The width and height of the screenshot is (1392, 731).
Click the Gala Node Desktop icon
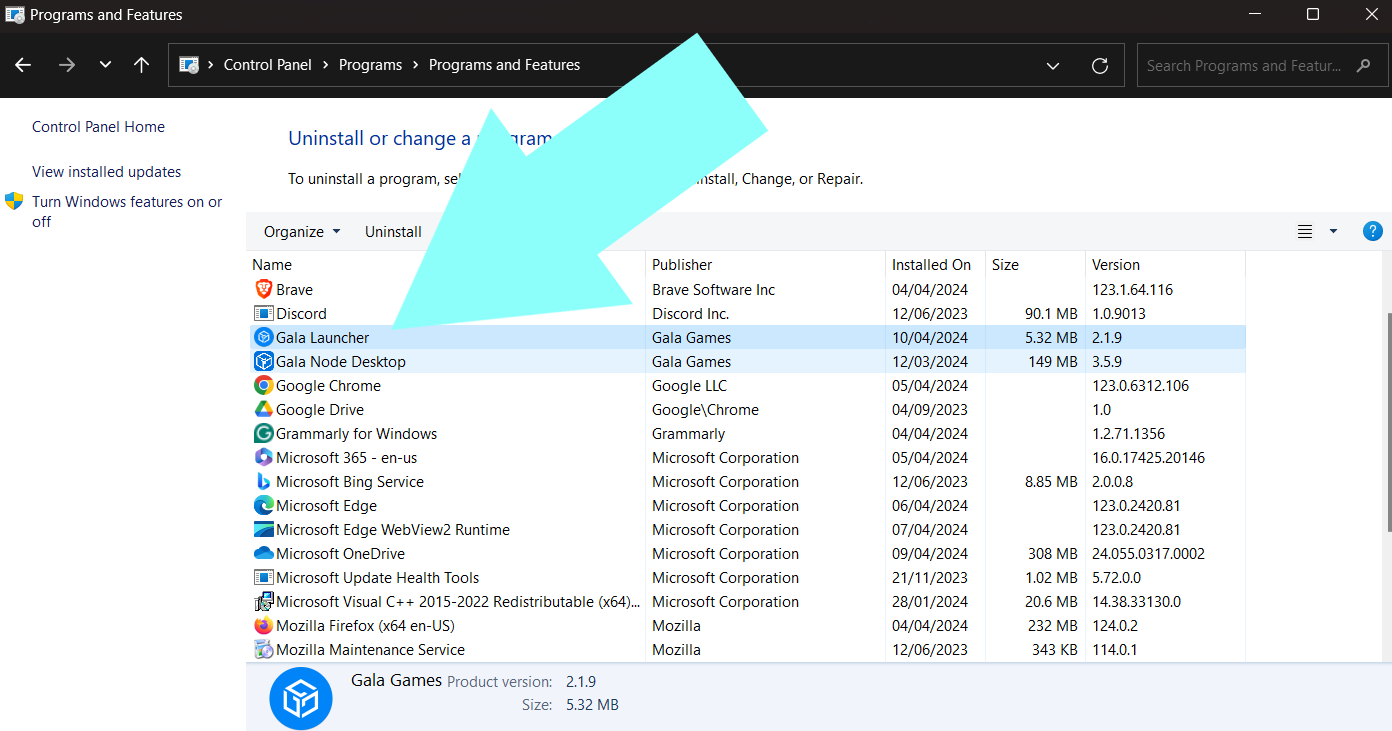(x=263, y=361)
